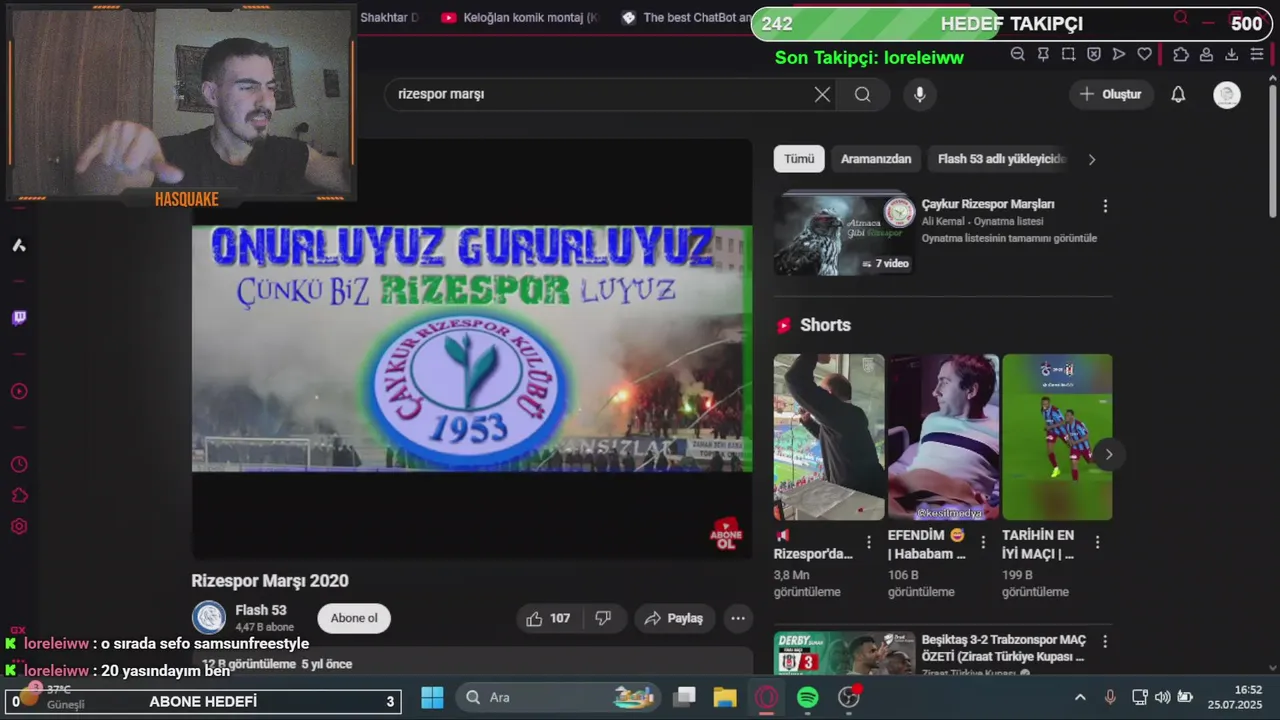Open the Rizespor'da short thumbnail
The height and width of the screenshot is (720, 1280).
tap(829, 437)
